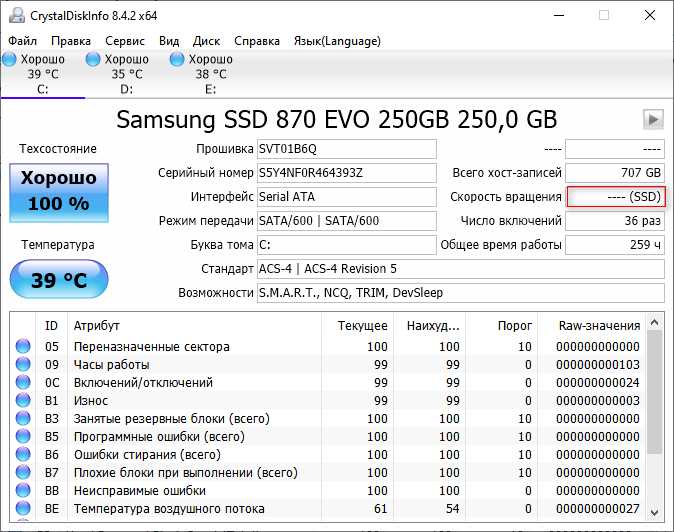Viewport: 674px width, 532px height.
Task: Click status orb of row 0C Включений/отключений
Action: [23, 382]
